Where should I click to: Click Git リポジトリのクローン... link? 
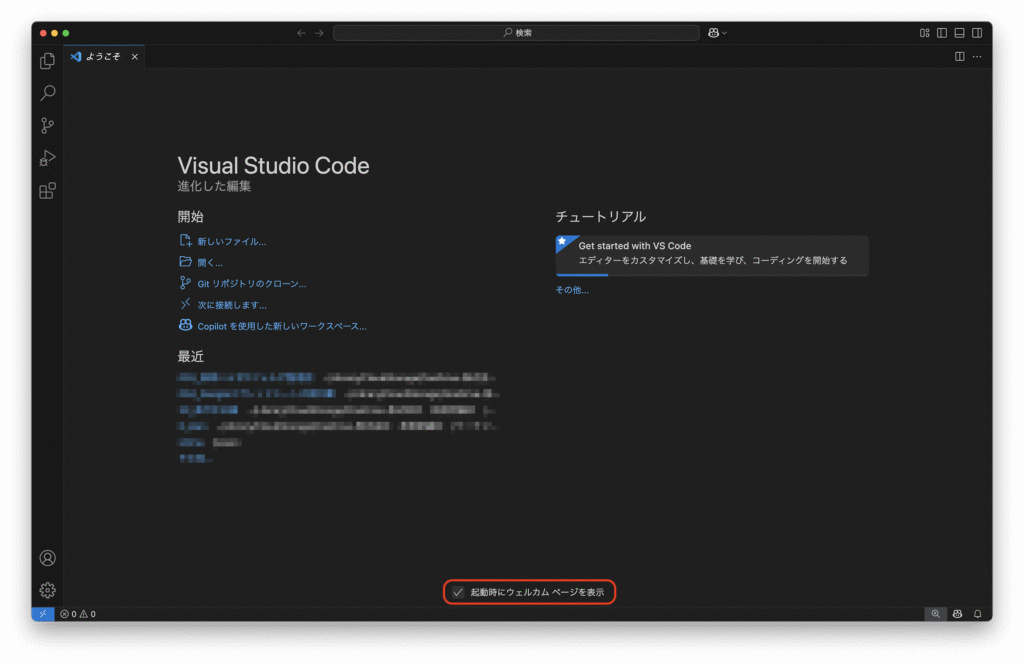point(251,283)
